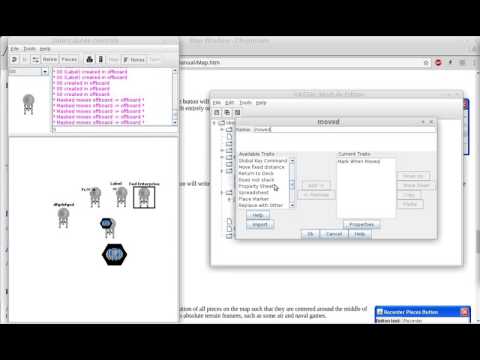Image resolution: width=480 pixels, height=360 pixels.
Task: Click the preferences sliders toolbar icon
Action: click(x=35, y=60)
